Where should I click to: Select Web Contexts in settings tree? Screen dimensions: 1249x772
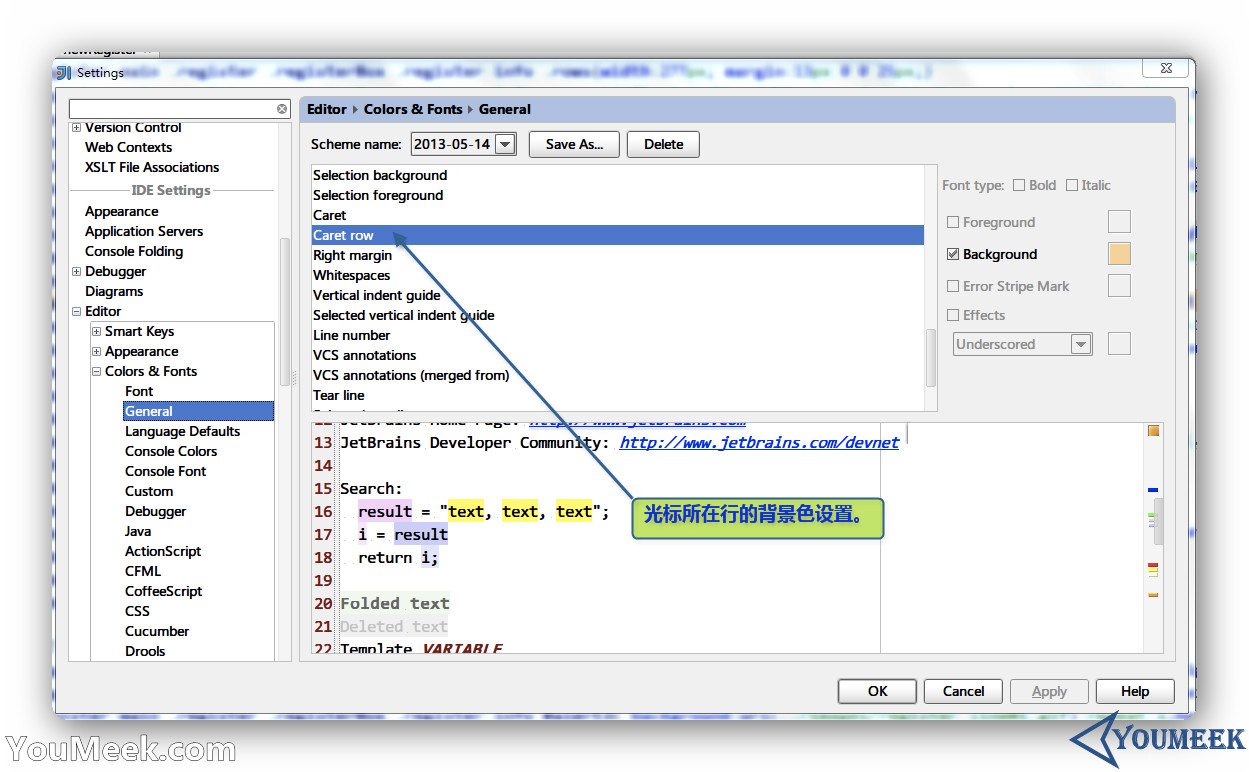pyautogui.click(x=128, y=147)
